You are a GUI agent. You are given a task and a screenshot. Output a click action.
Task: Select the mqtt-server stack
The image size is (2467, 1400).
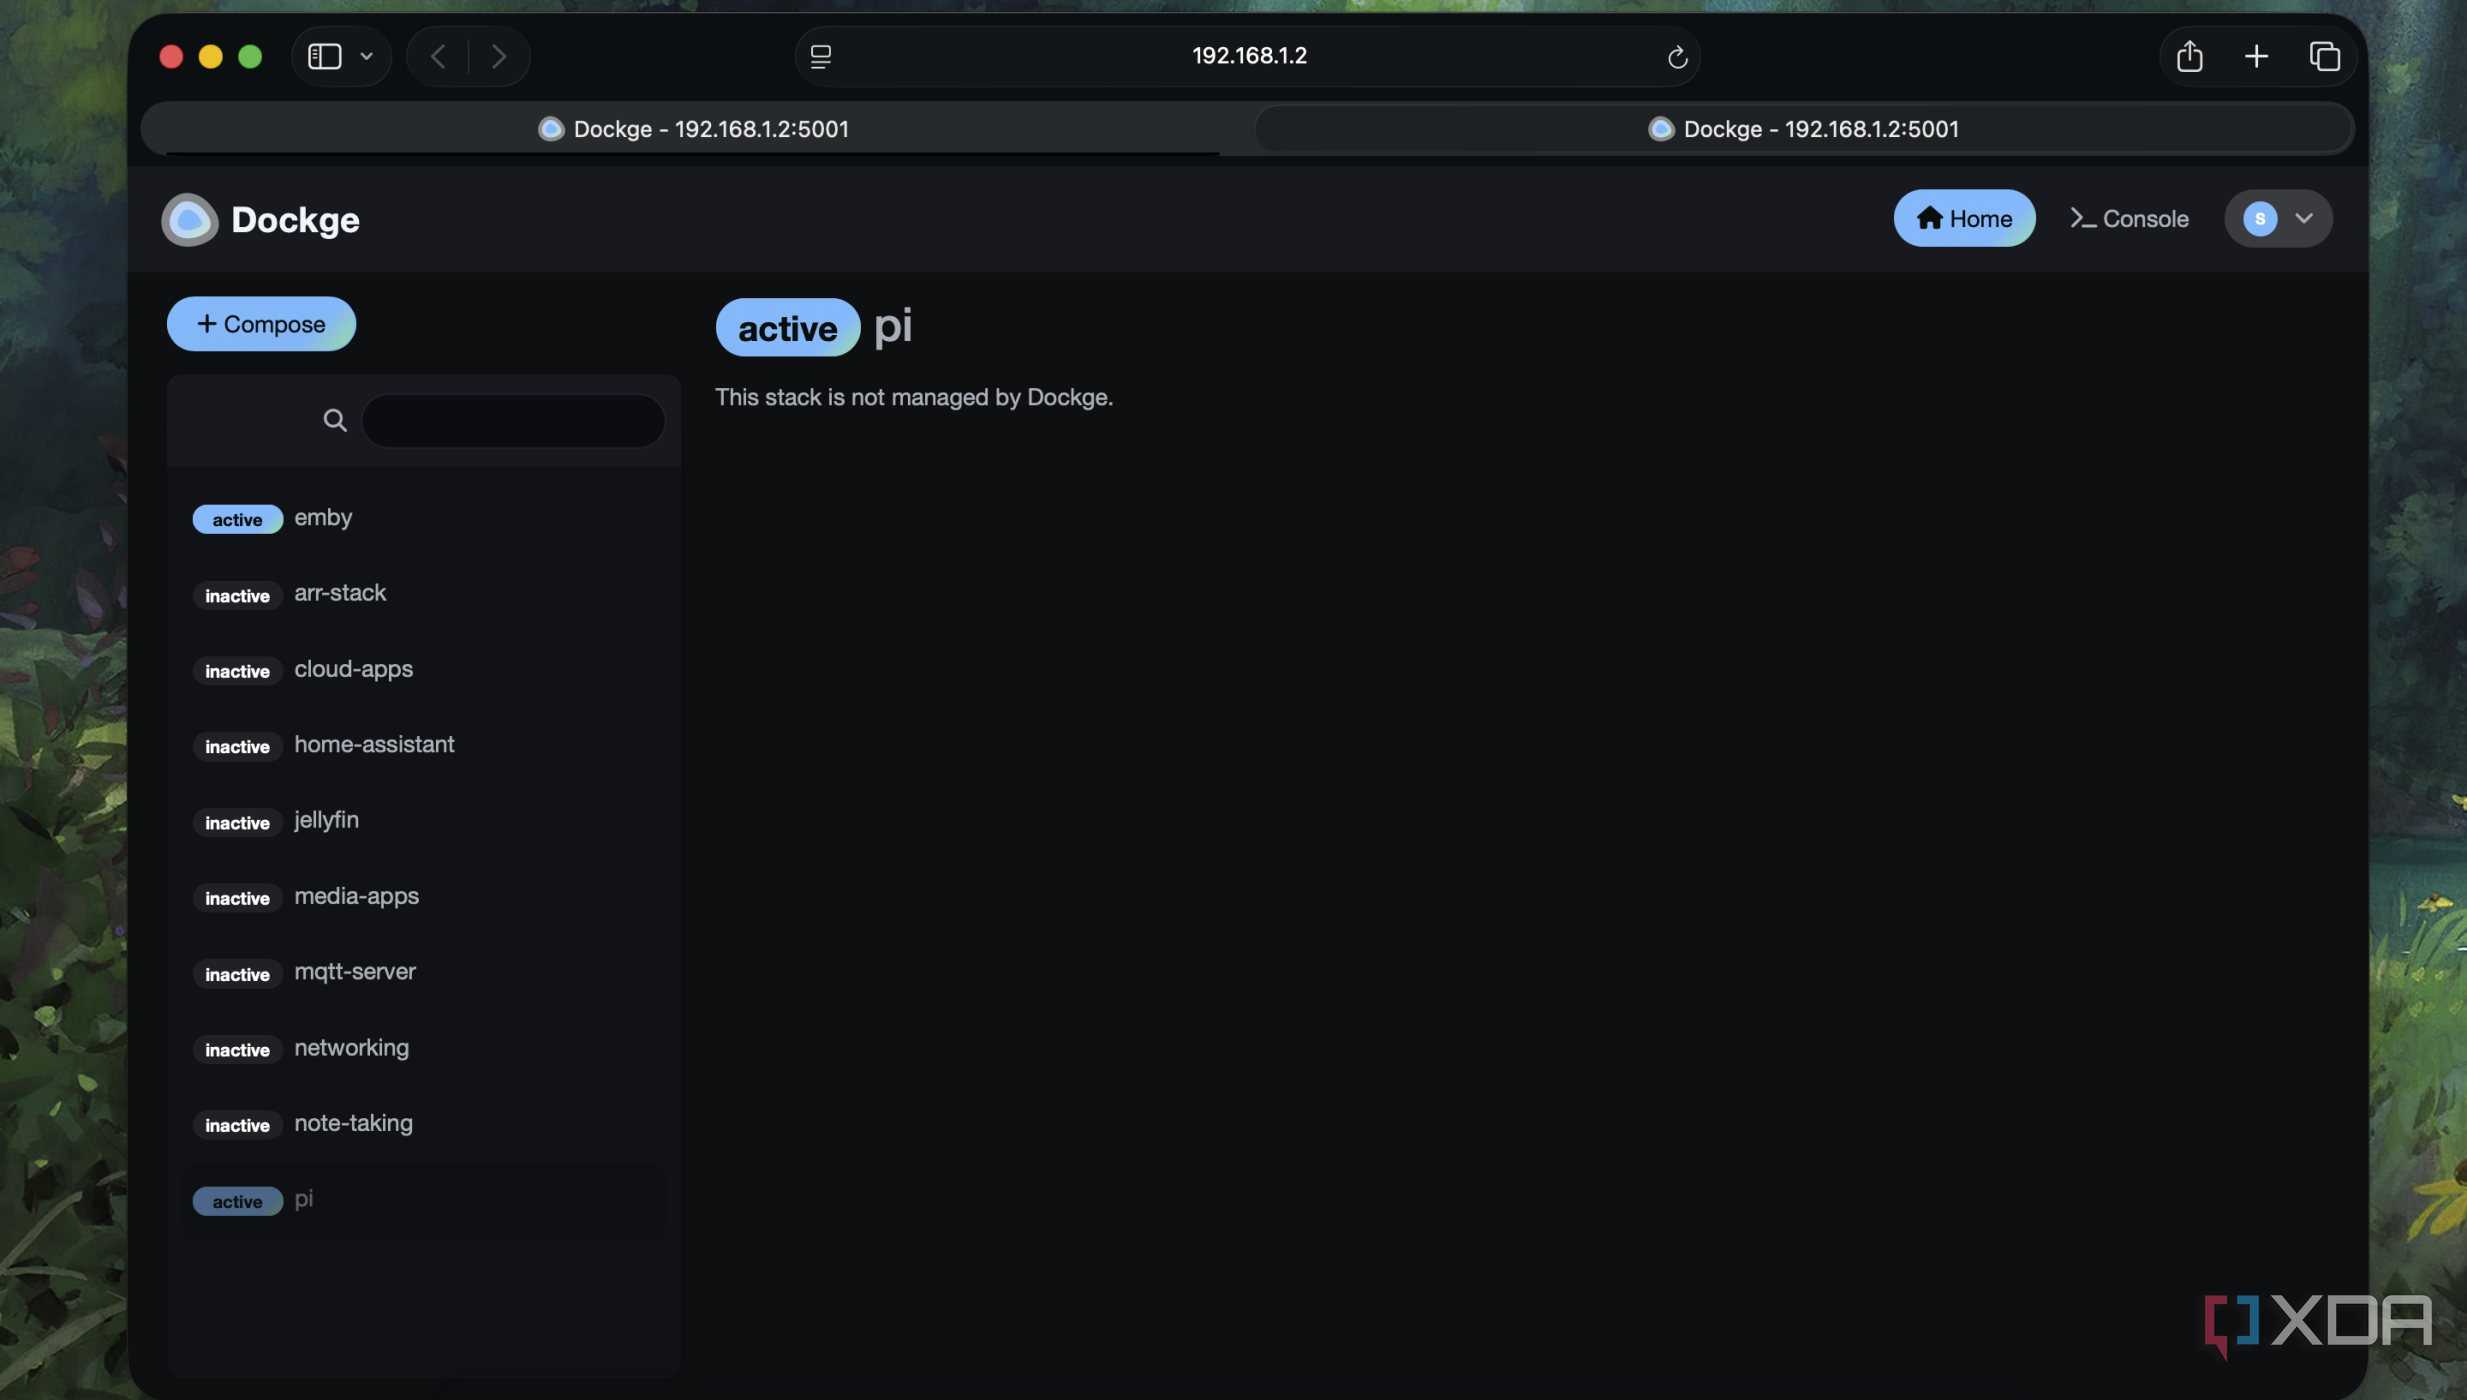(424, 973)
